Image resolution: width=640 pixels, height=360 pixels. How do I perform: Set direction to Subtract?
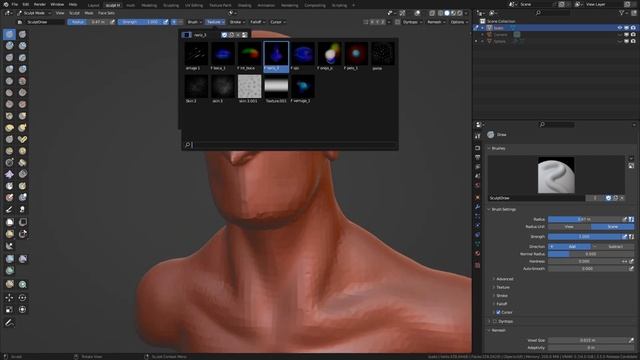613,247
